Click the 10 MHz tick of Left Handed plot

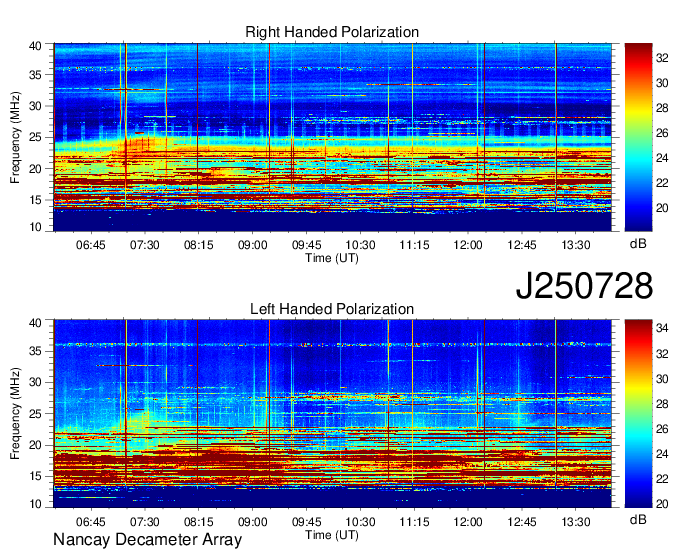click(x=35, y=503)
